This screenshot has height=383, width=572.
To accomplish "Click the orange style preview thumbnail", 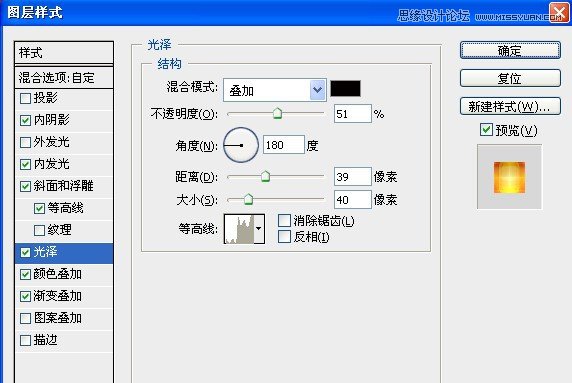I will coord(509,177).
